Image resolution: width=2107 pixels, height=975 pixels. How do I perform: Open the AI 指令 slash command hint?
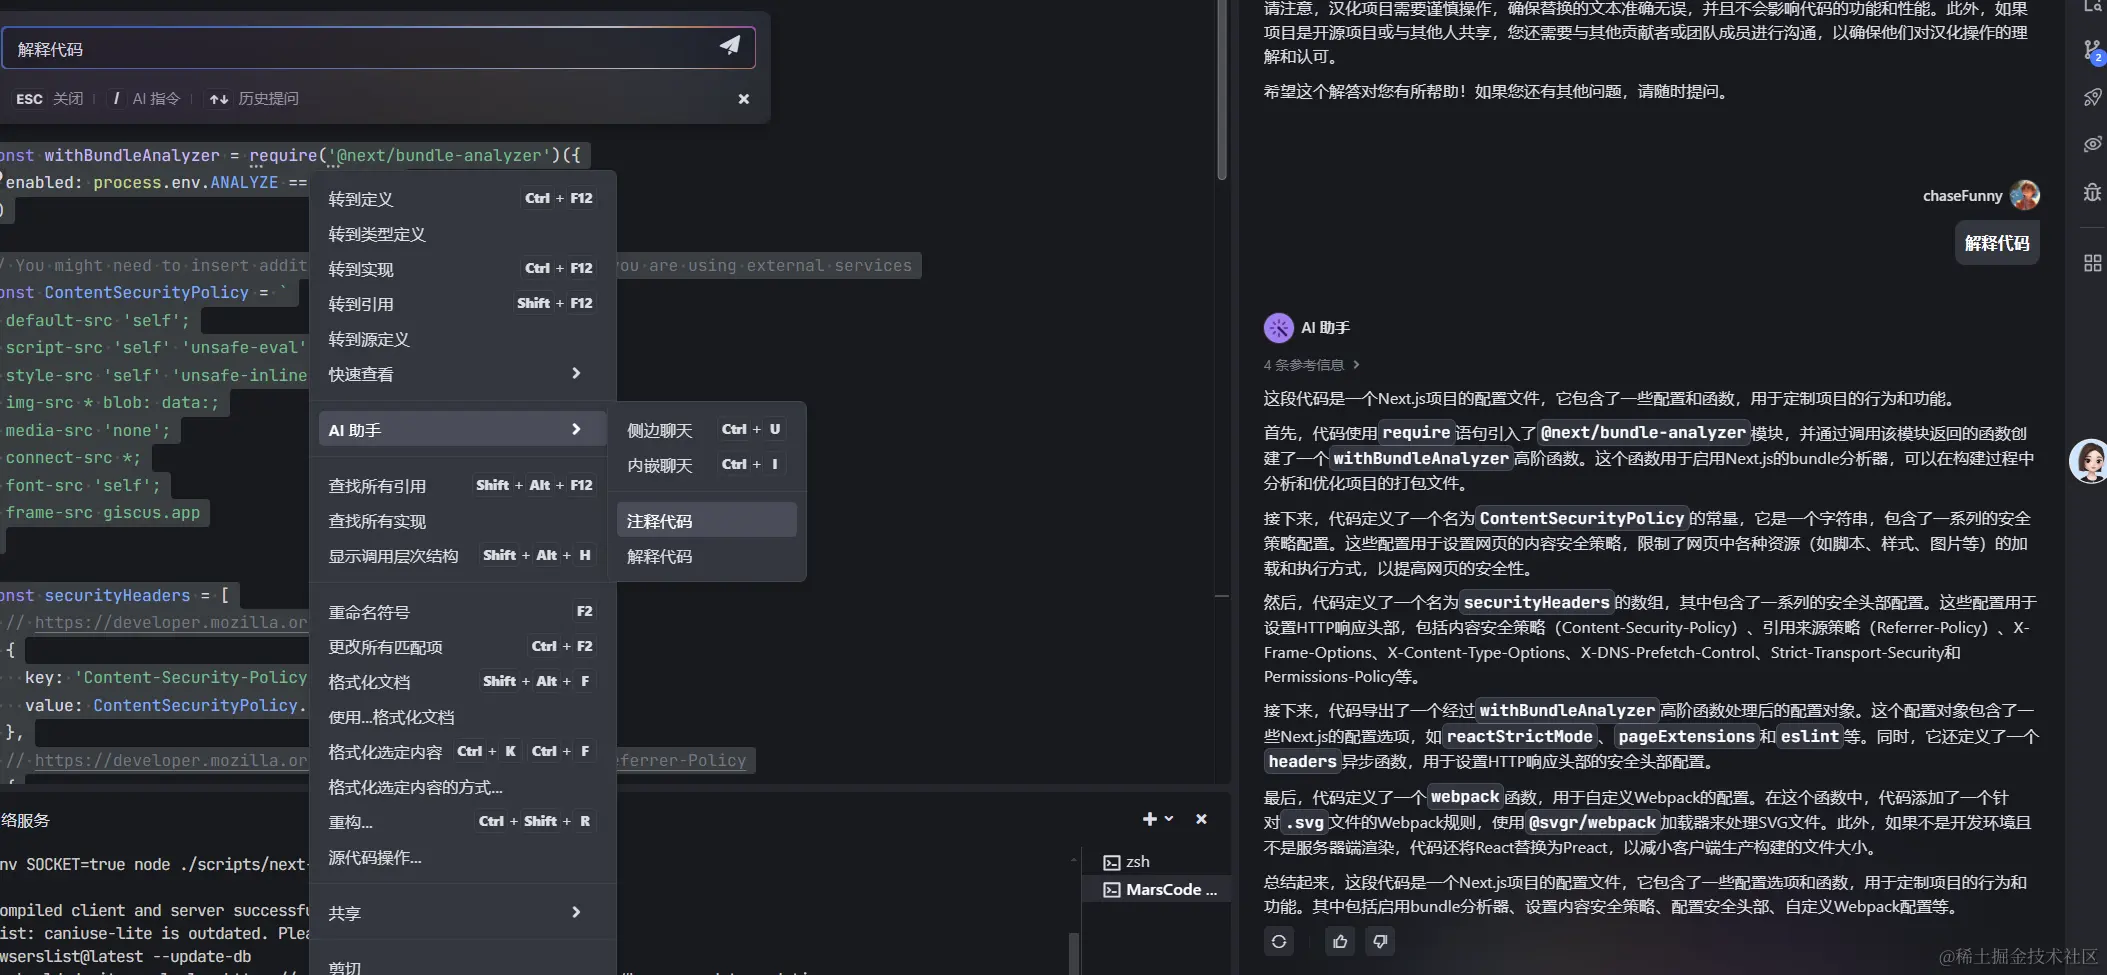tap(147, 99)
